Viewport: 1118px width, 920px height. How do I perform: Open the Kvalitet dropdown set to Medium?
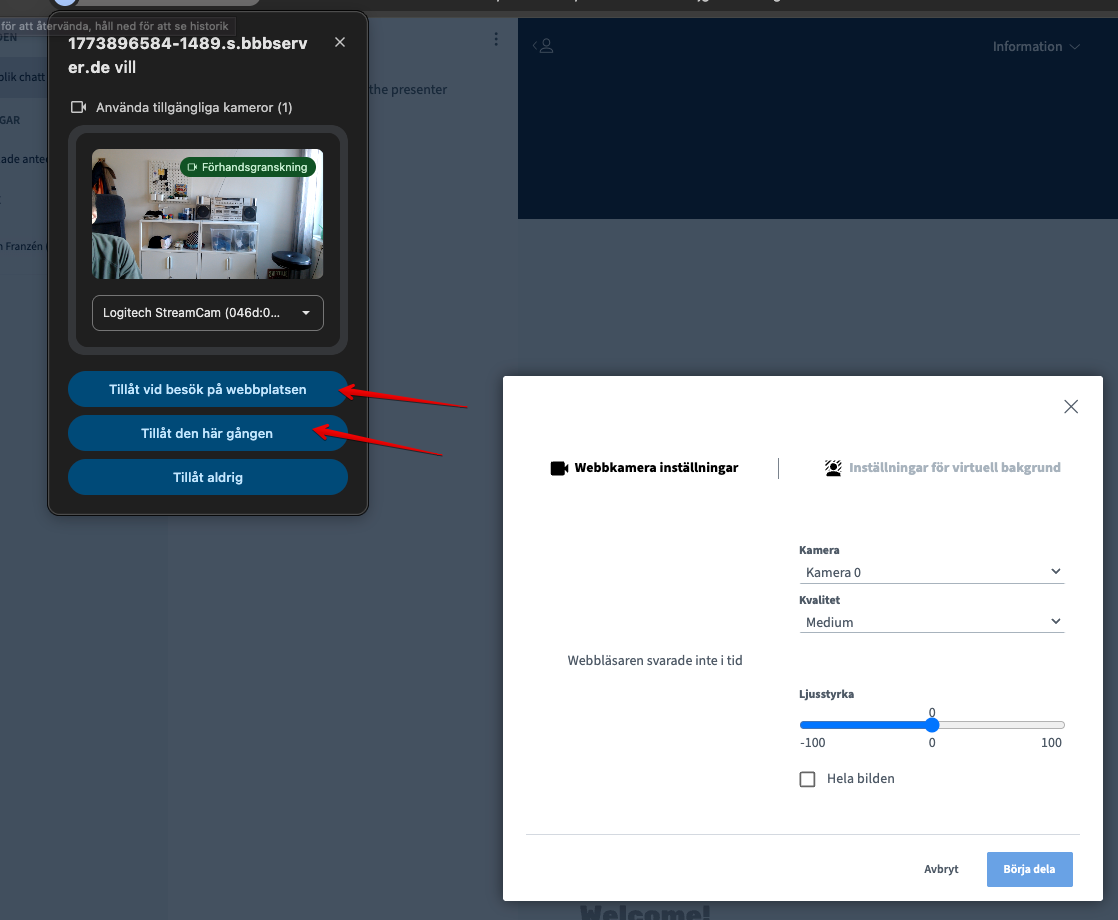pyautogui.click(x=931, y=622)
